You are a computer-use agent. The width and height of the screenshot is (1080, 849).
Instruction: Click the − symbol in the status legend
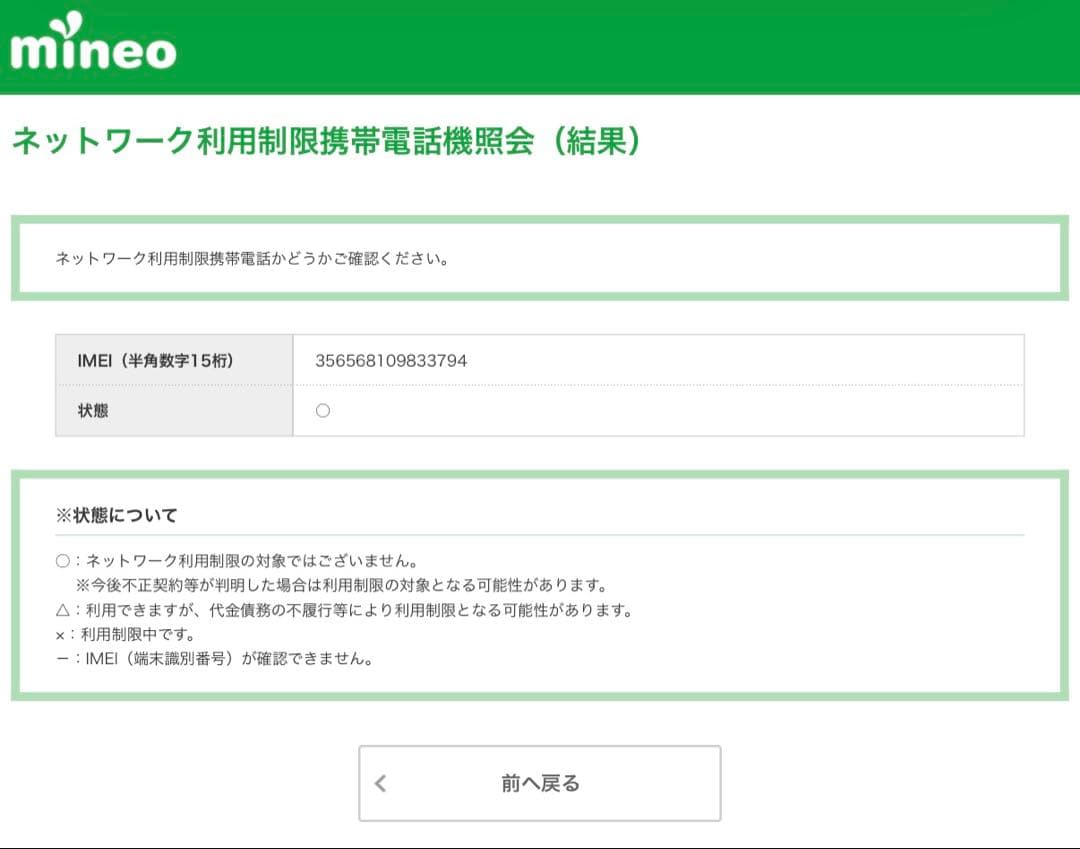[x=62, y=659]
